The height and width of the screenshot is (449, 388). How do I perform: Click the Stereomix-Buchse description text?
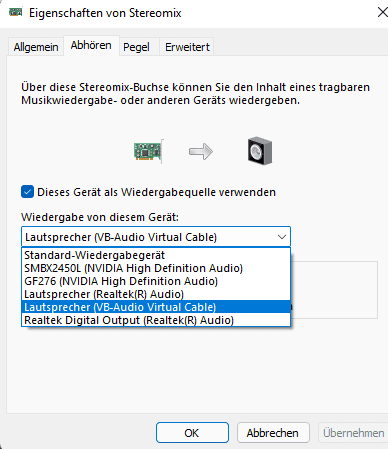pos(195,94)
